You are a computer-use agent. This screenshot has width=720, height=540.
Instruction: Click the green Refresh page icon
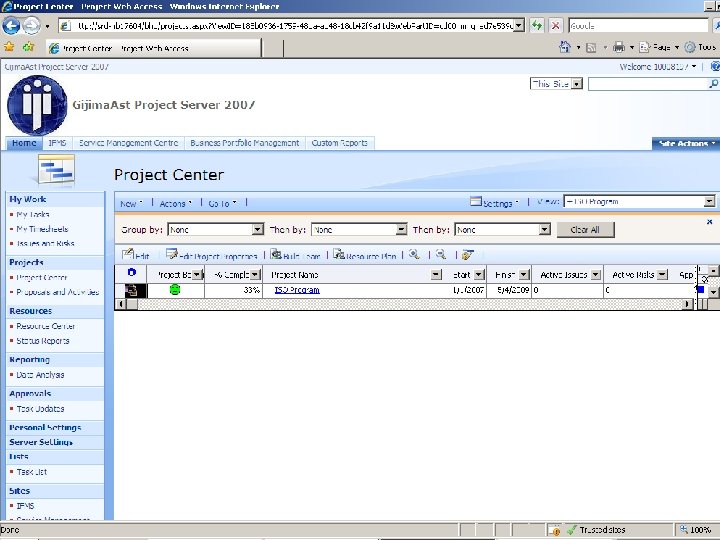click(x=537, y=26)
